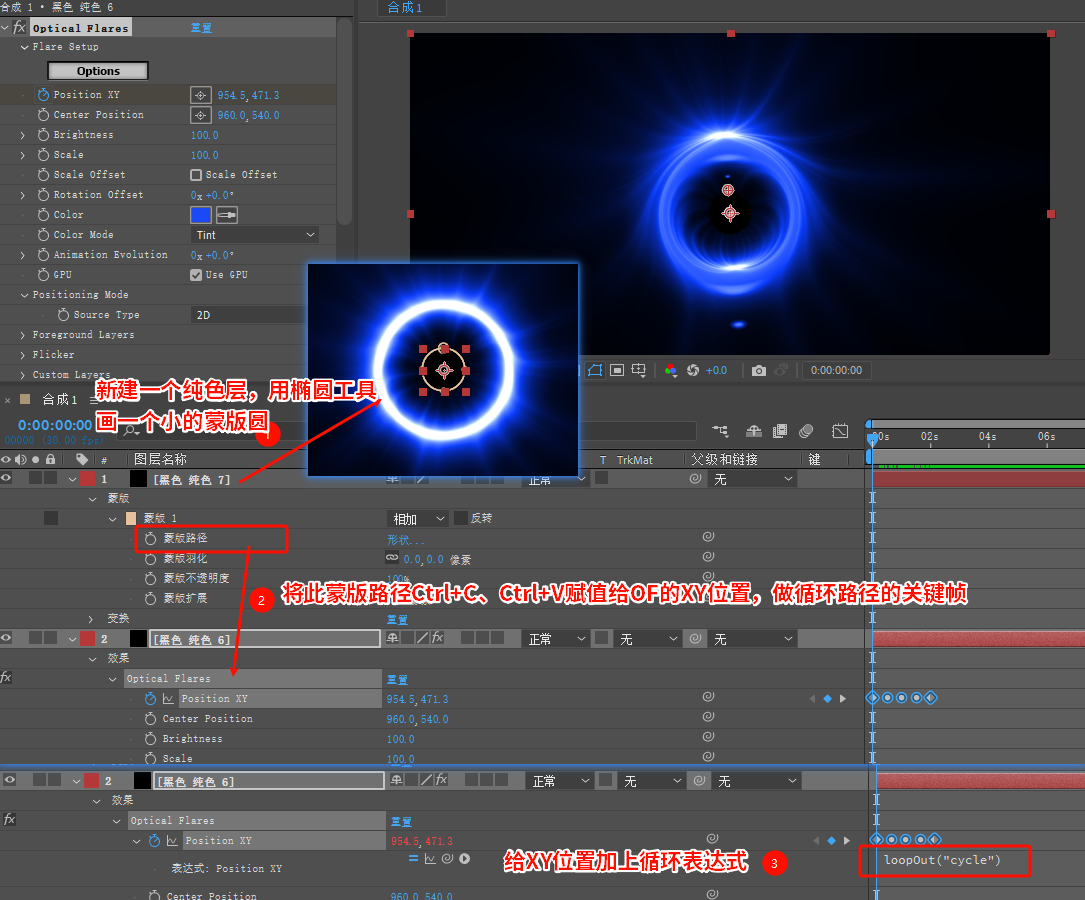
Task: Open parent 无 dropdown for layer 1
Action: point(753,479)
